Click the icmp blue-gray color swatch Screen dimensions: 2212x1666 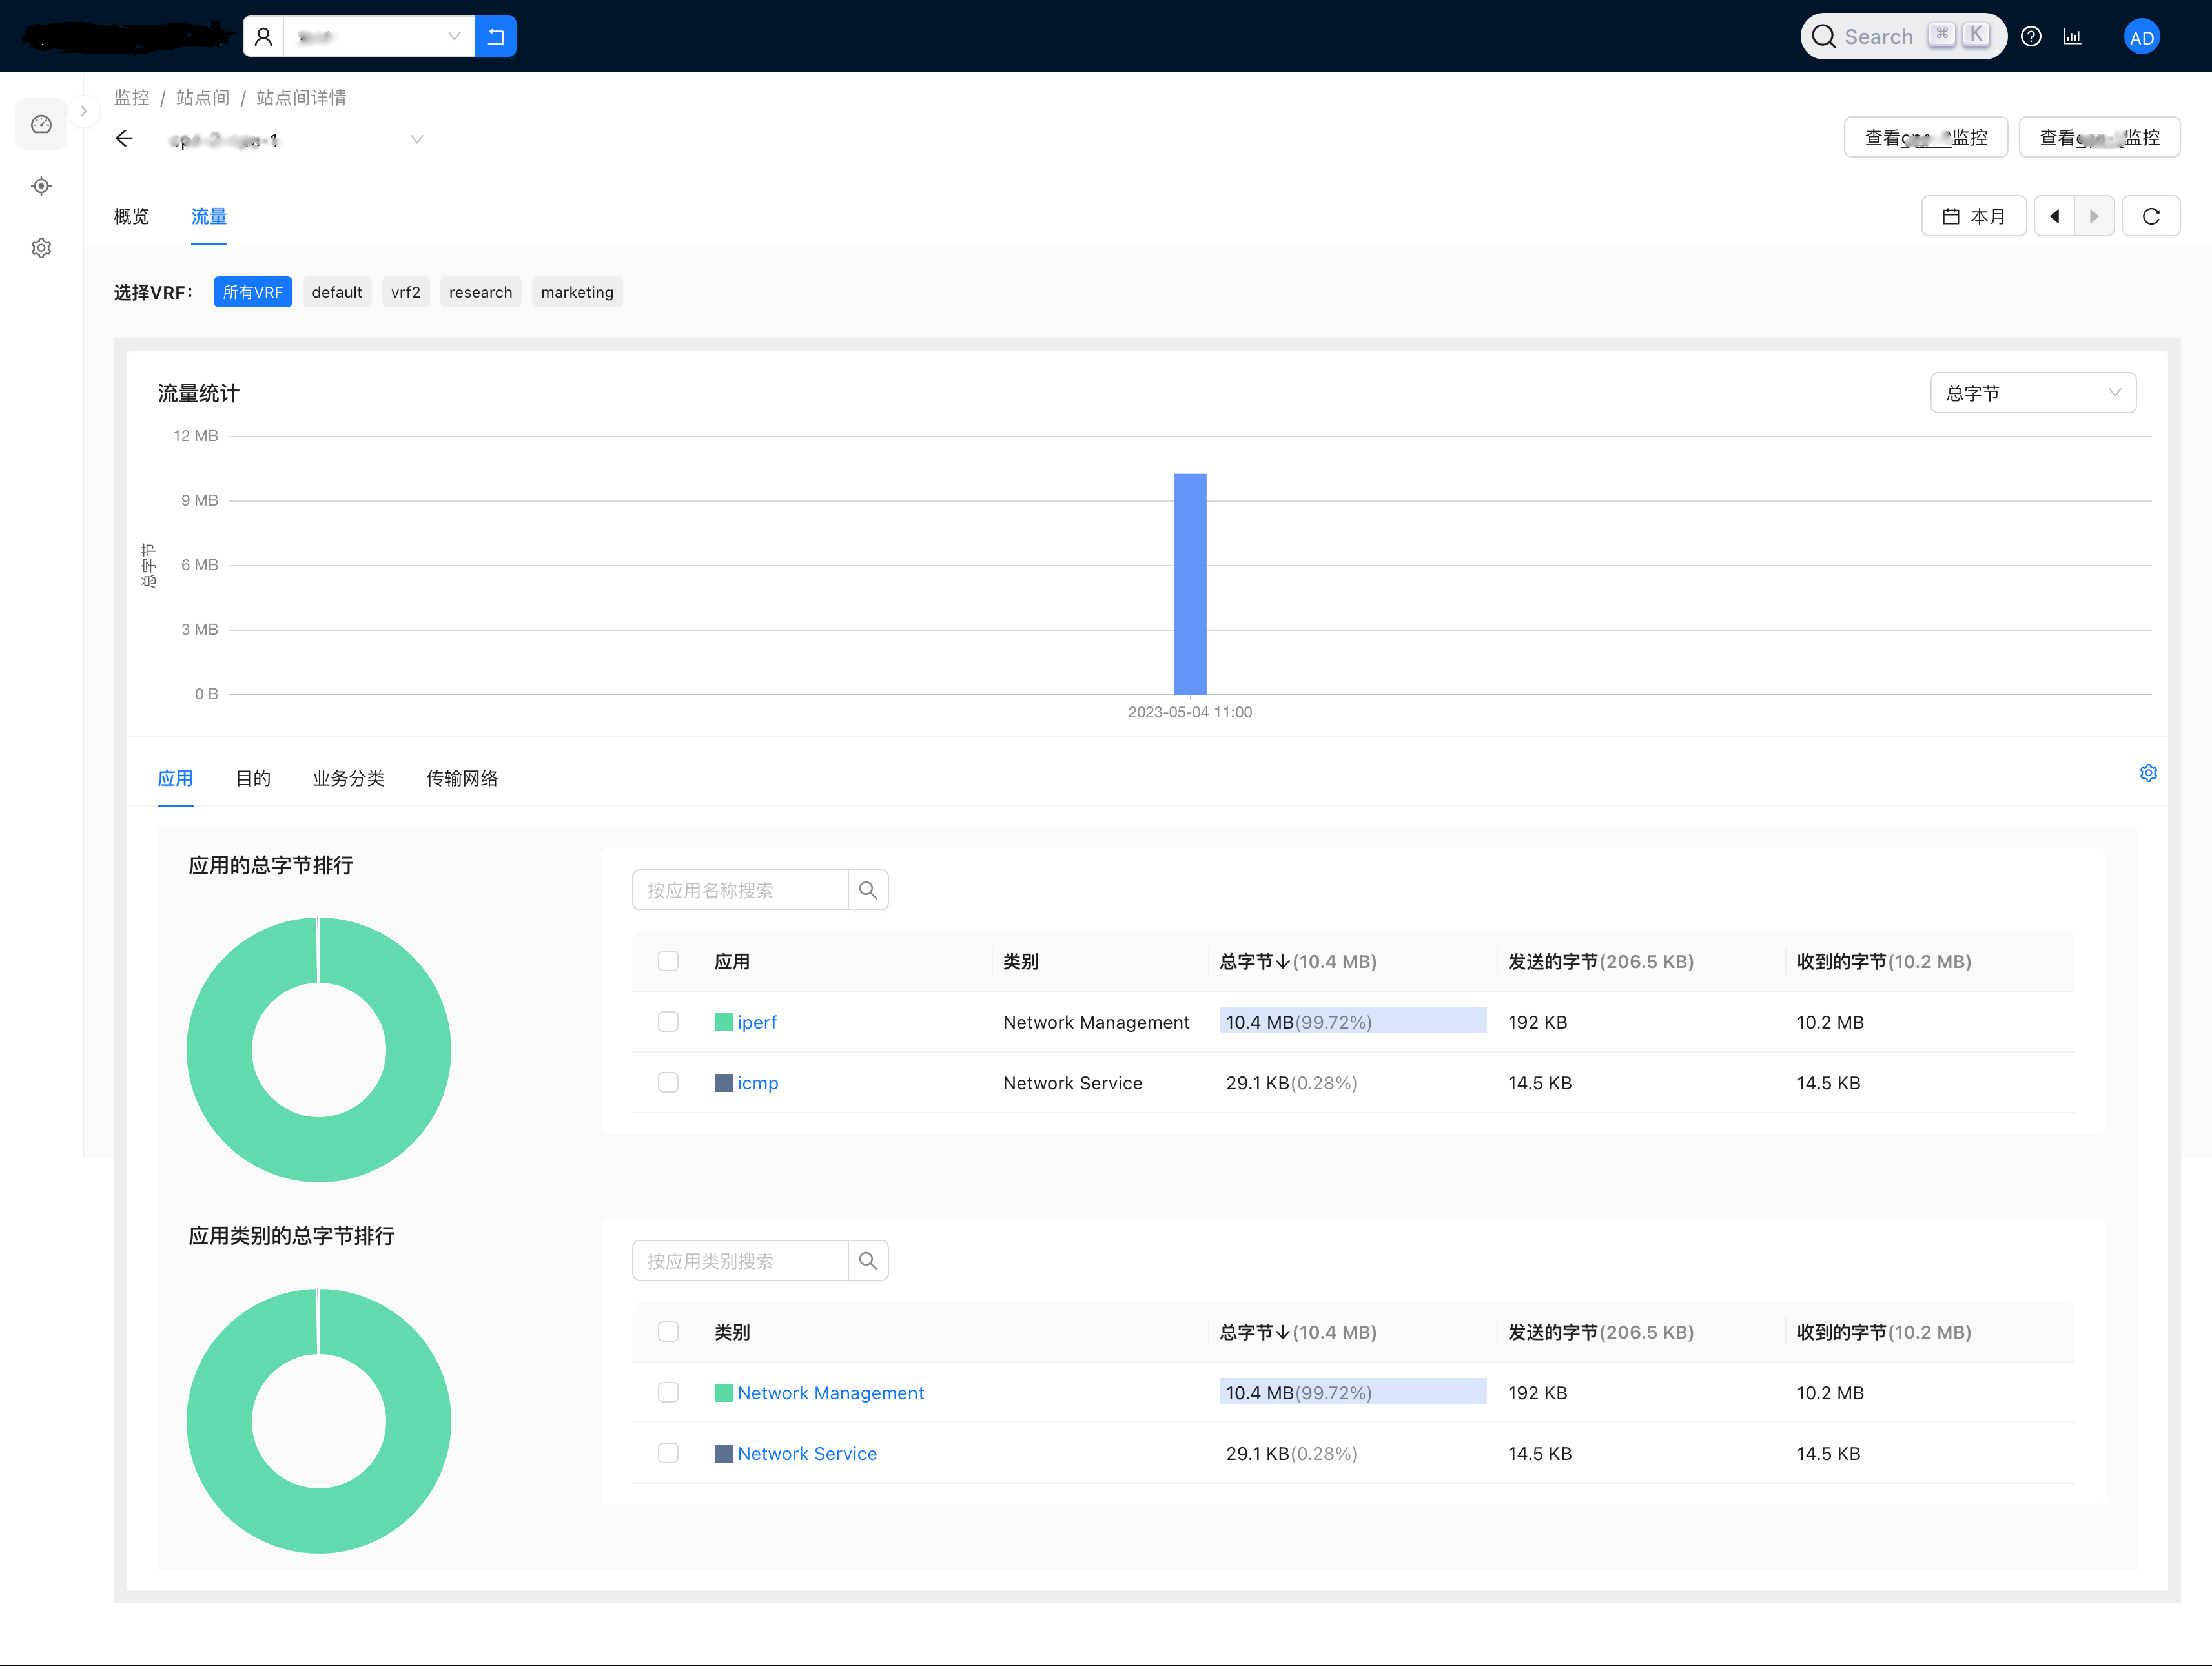click(724, 1083)
